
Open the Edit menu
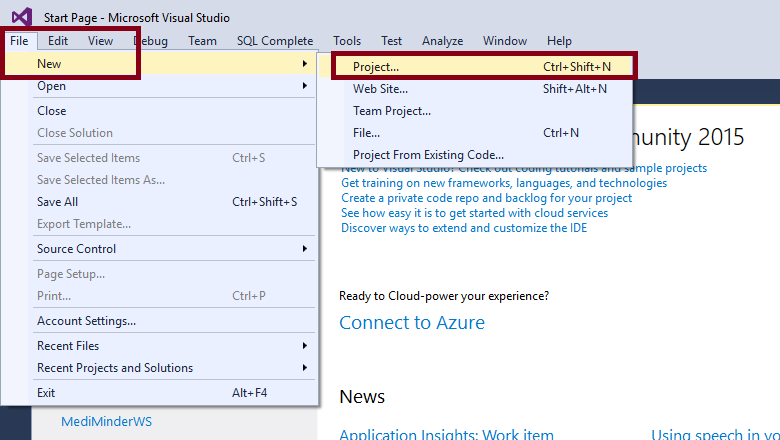click(x=58, y=41)
